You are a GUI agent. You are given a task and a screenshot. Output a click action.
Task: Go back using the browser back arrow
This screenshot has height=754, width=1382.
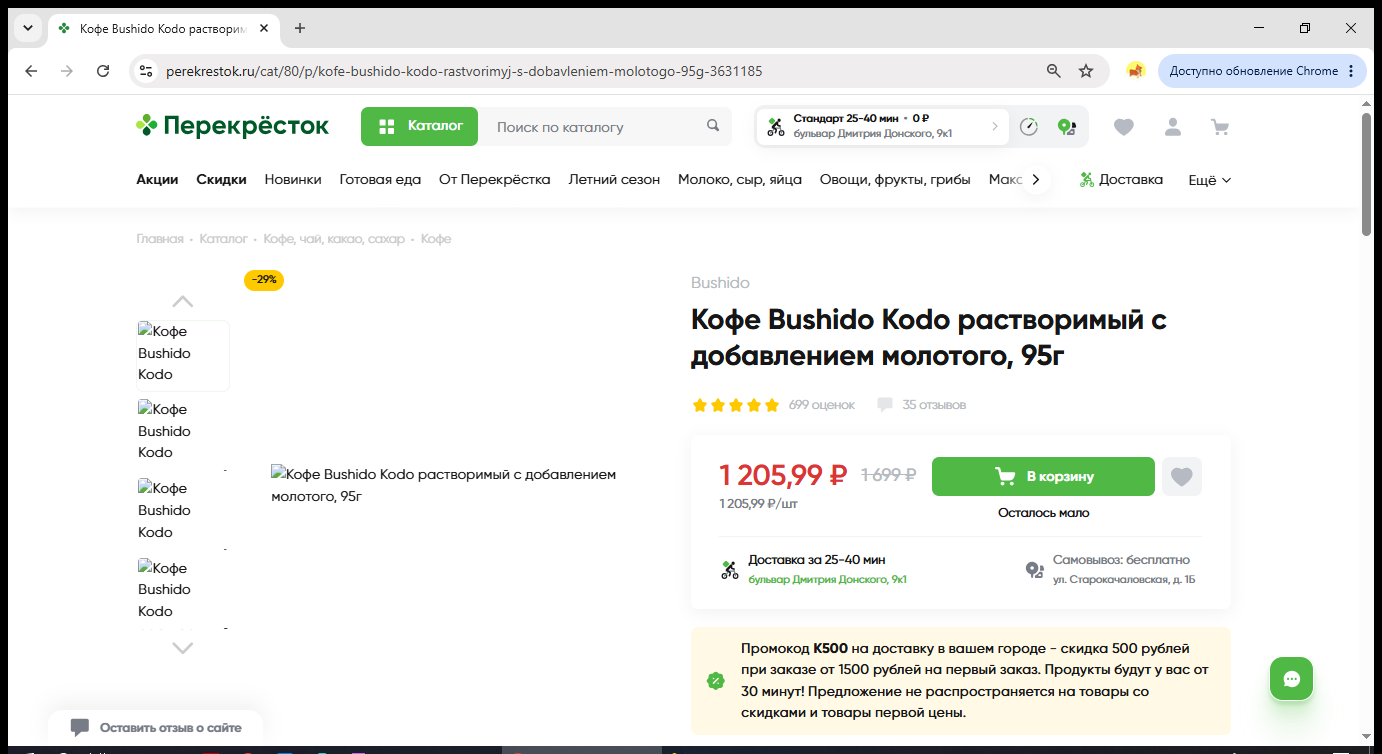point(31,71)
